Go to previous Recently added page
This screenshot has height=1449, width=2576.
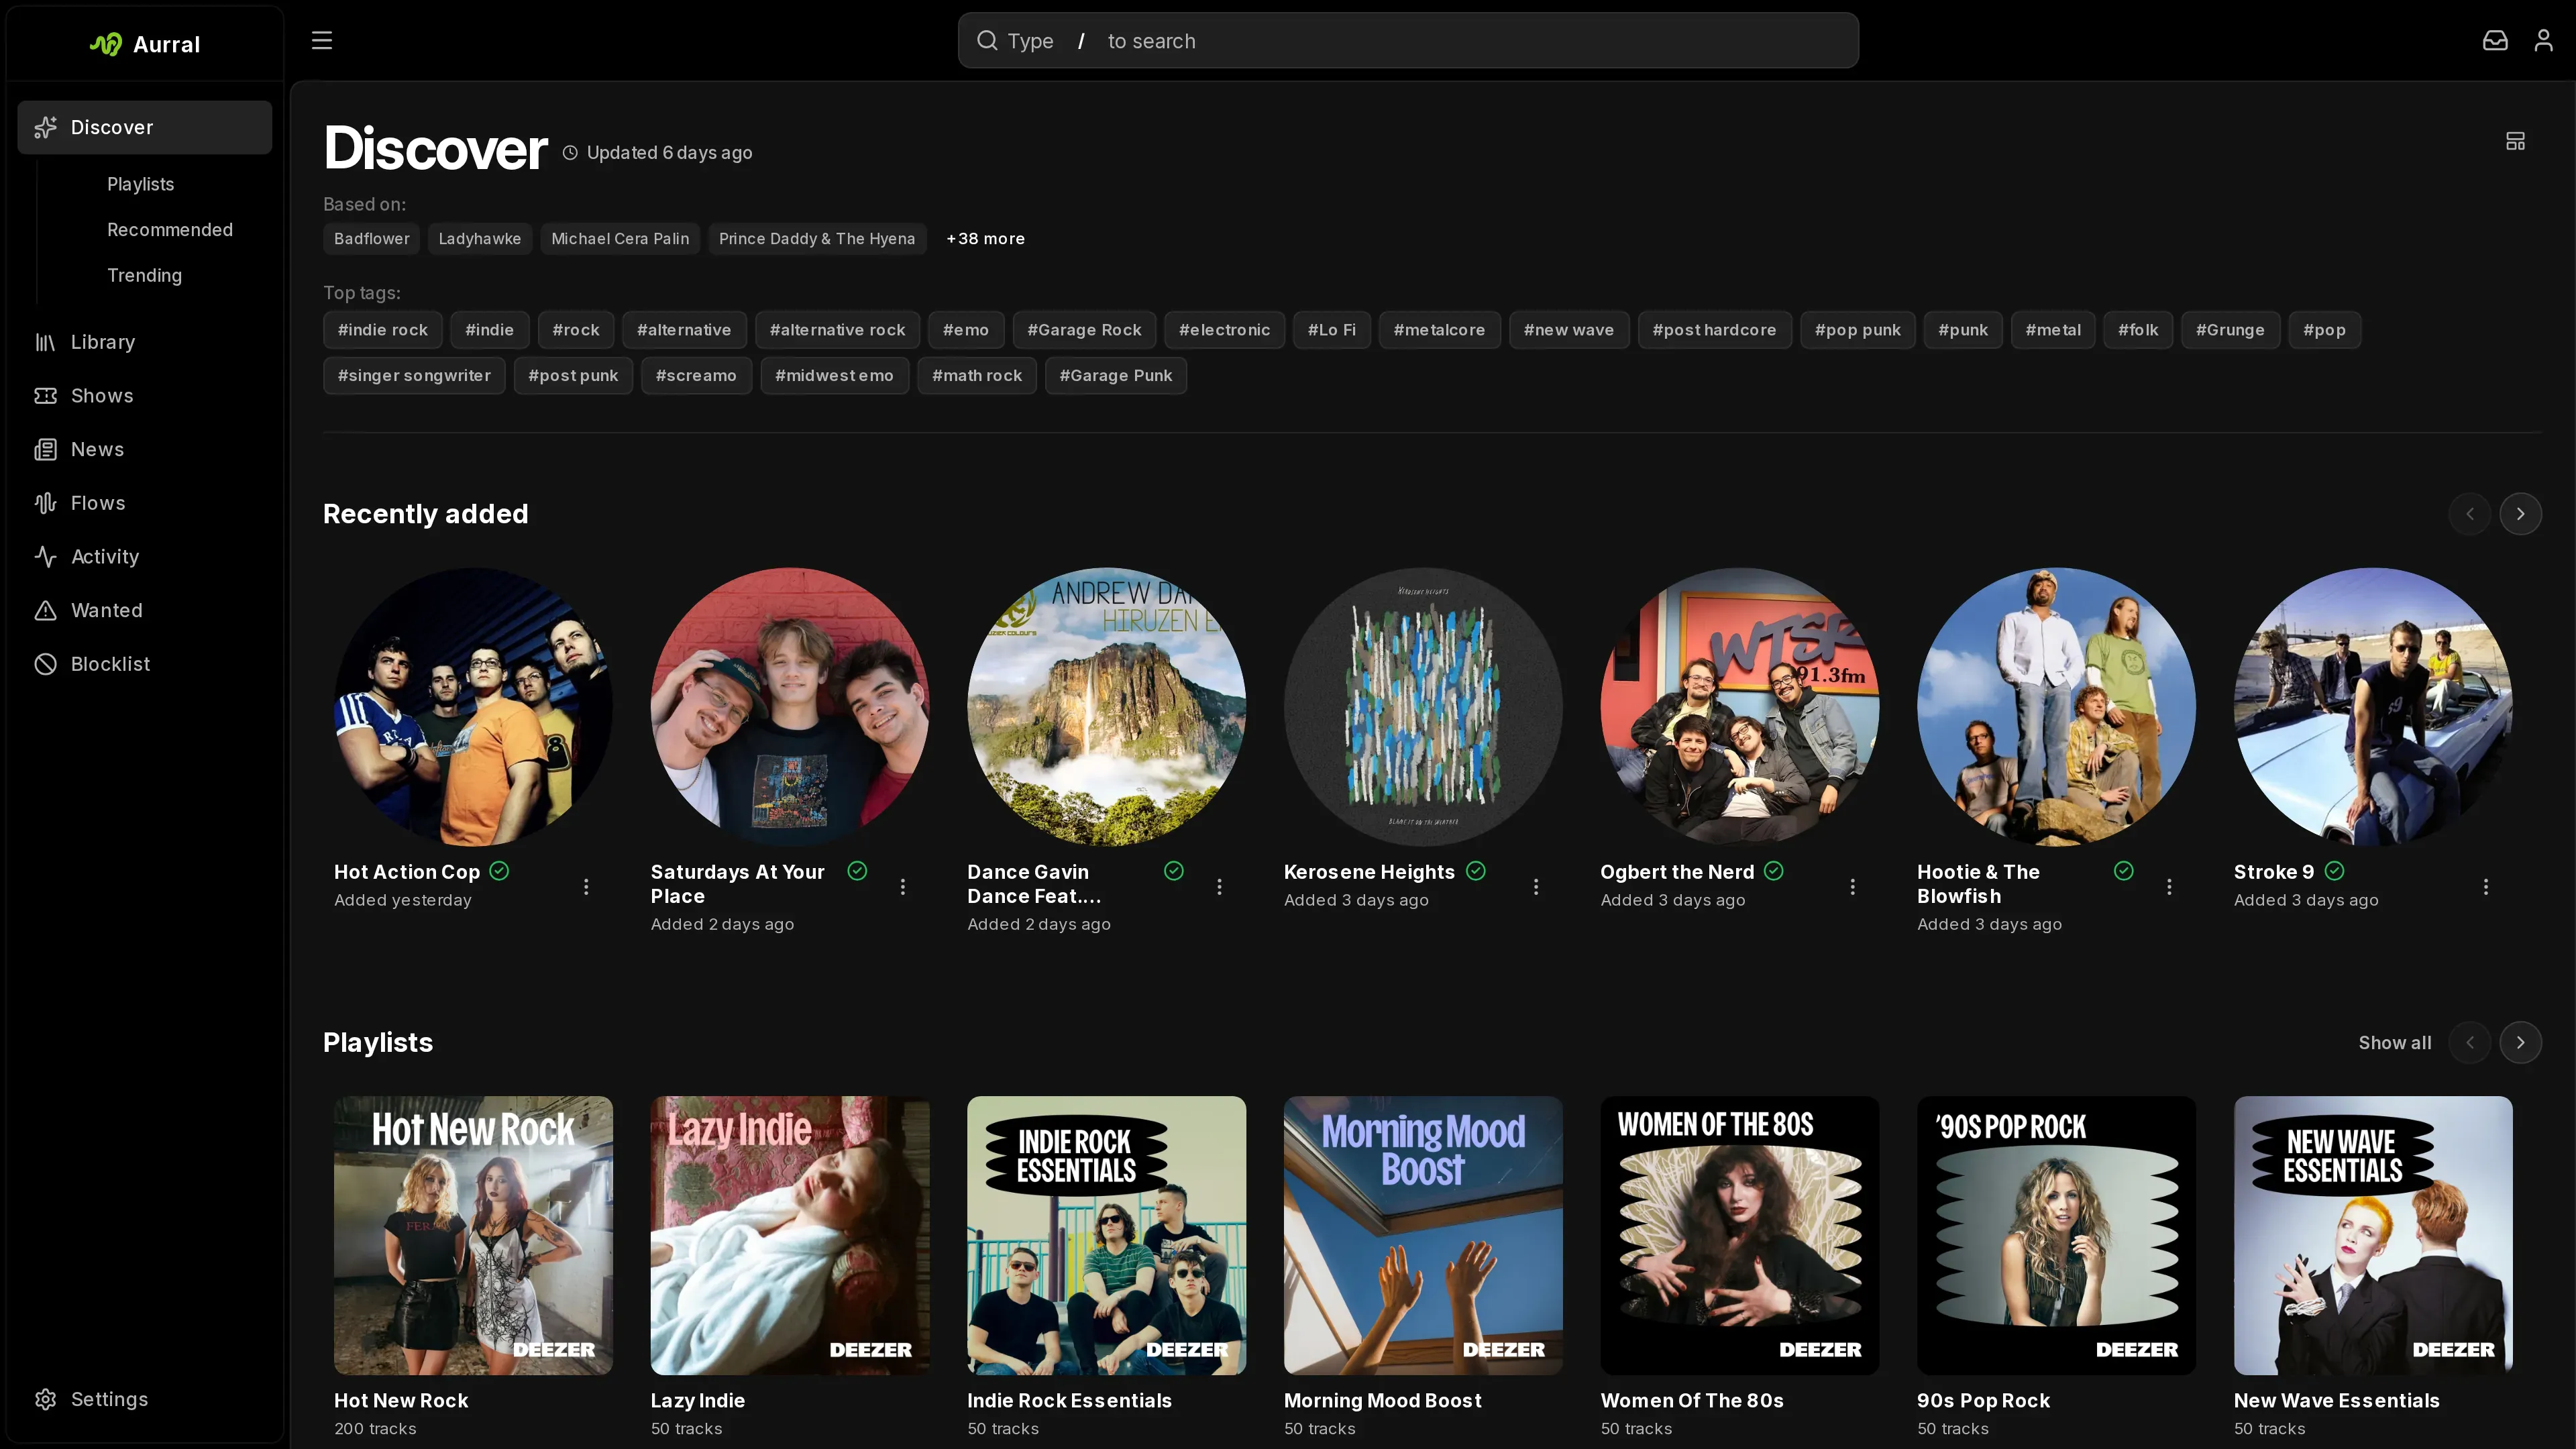(2470, 514)
